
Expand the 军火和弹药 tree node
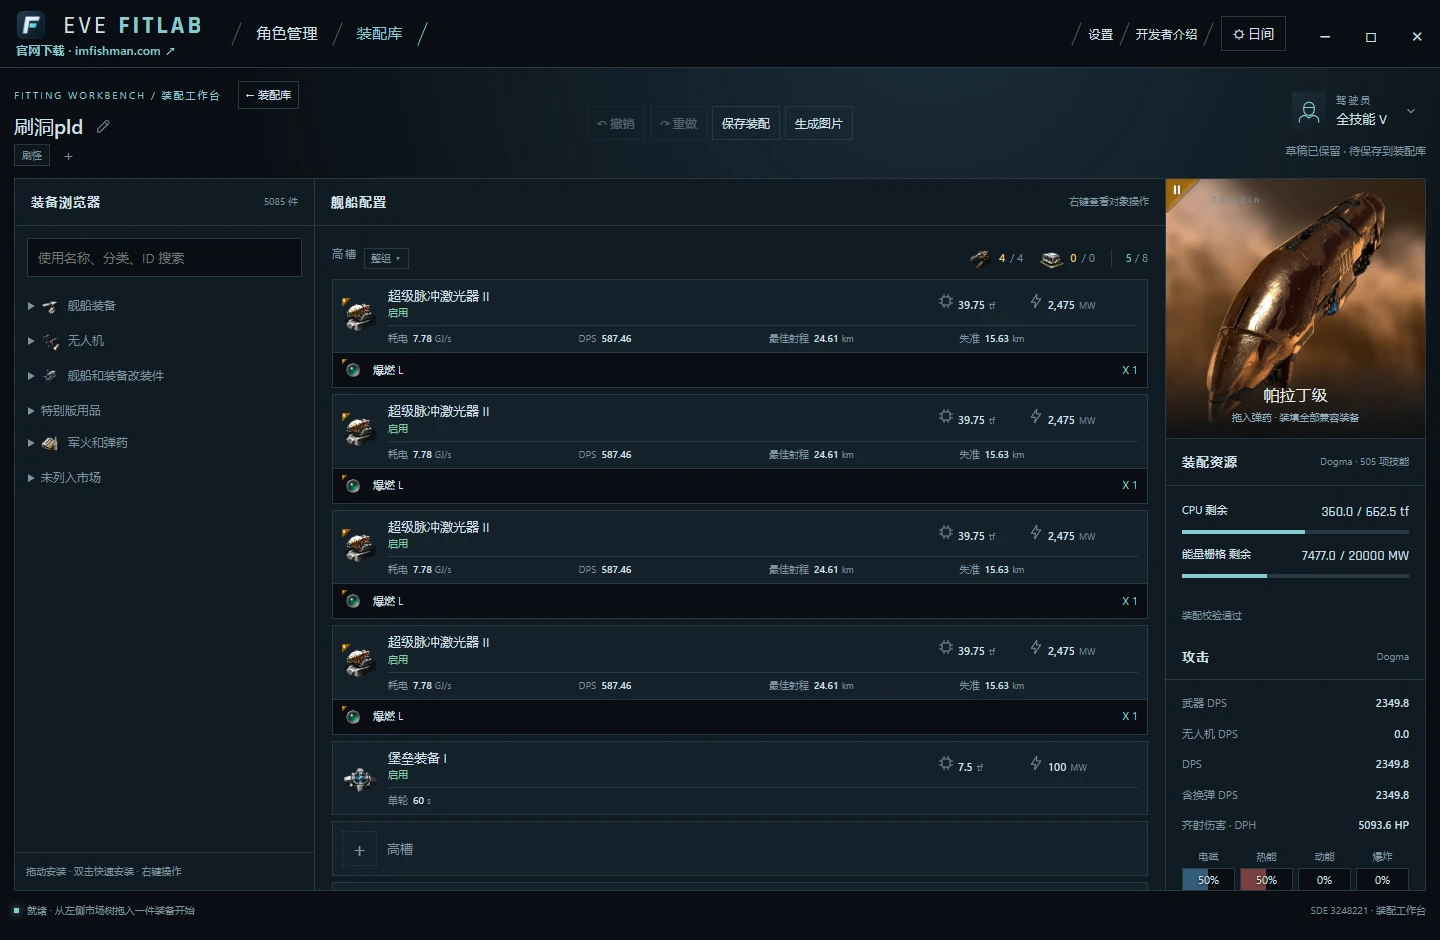(31, 443)
